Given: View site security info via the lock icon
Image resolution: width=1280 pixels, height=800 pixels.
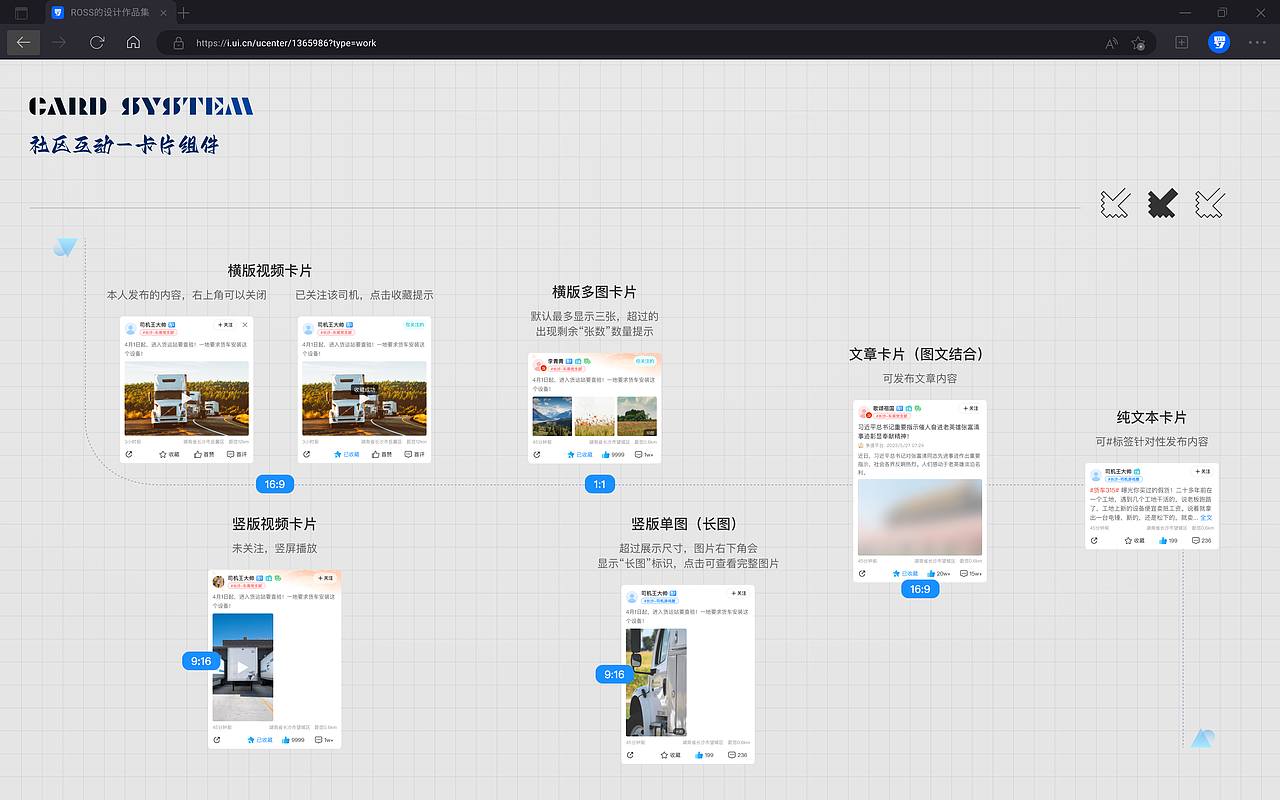Looking at the screenshot, I should [179, 43].
